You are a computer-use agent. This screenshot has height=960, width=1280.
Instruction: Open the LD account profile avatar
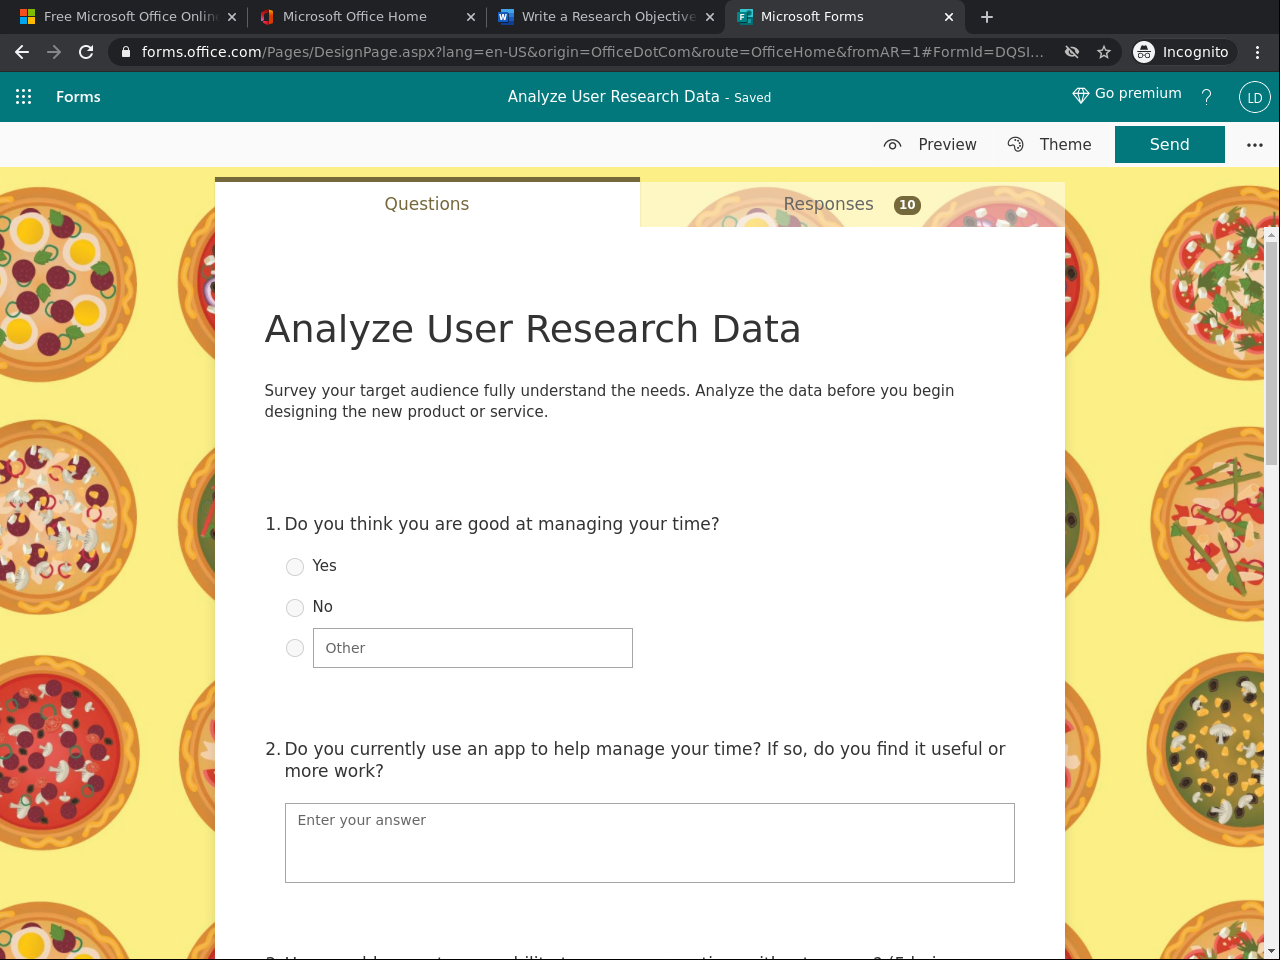[1254, 97]
